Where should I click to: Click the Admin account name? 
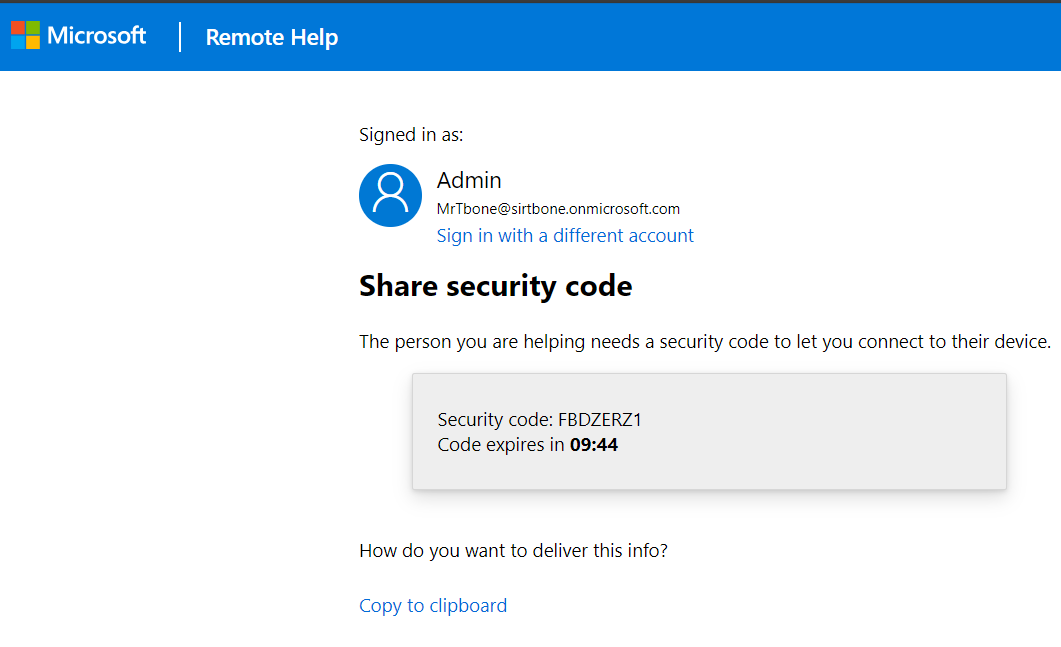[469, 181]
